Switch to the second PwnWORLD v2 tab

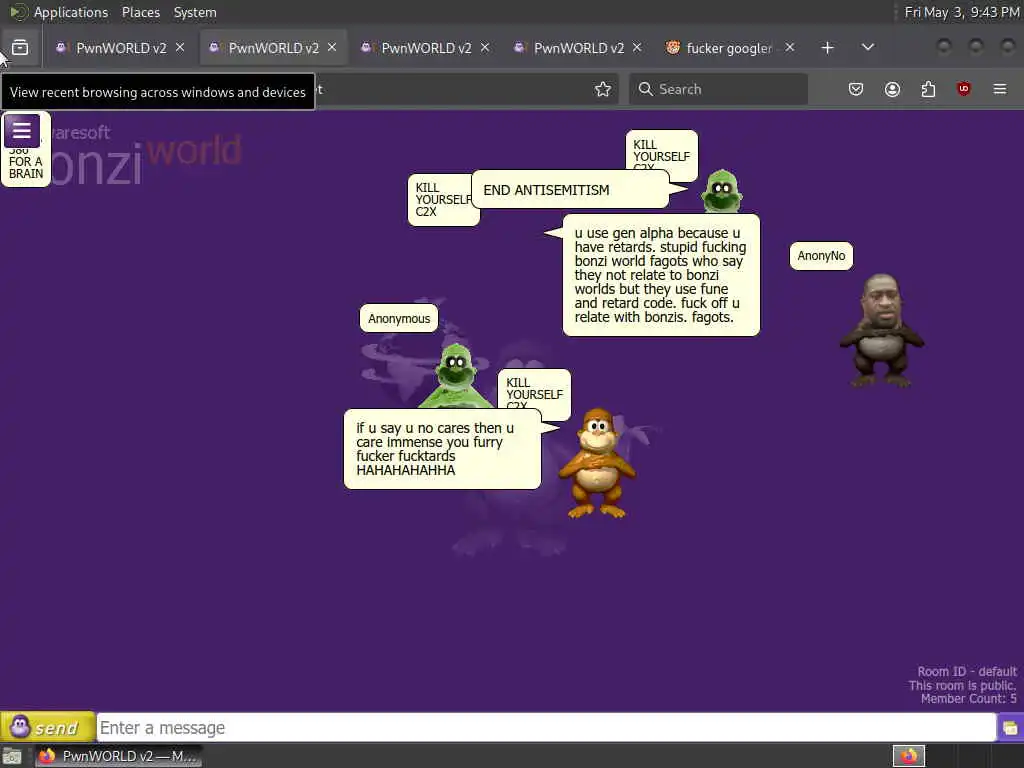coord(274,48)
